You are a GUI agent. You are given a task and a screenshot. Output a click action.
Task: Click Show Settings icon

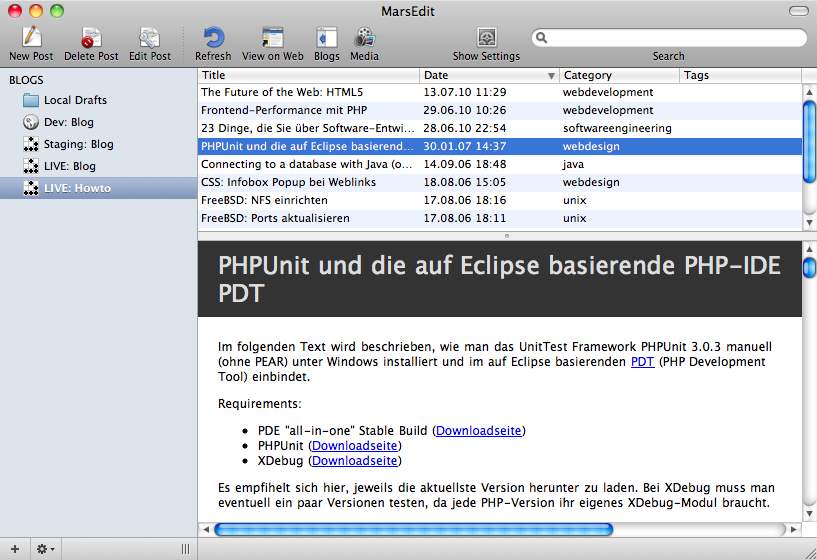pos(487,38)
